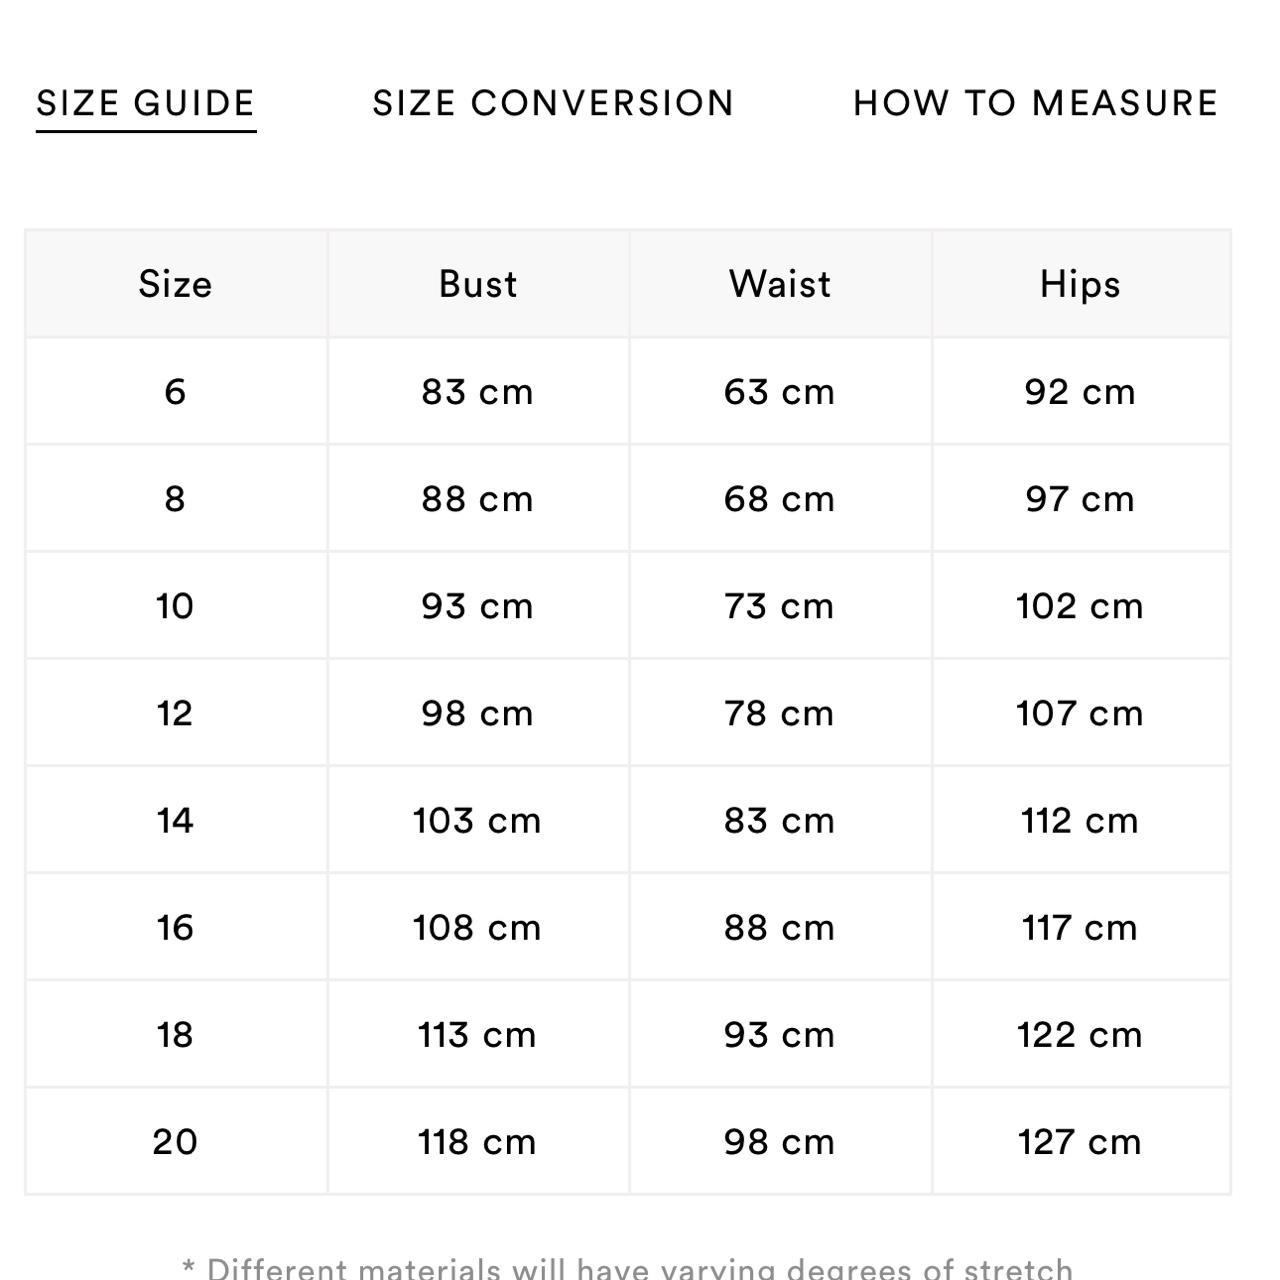Click the 127 cm hips cell
The width and height of the screenshot is (1280, 1280).
(x=1080, y=1141)
